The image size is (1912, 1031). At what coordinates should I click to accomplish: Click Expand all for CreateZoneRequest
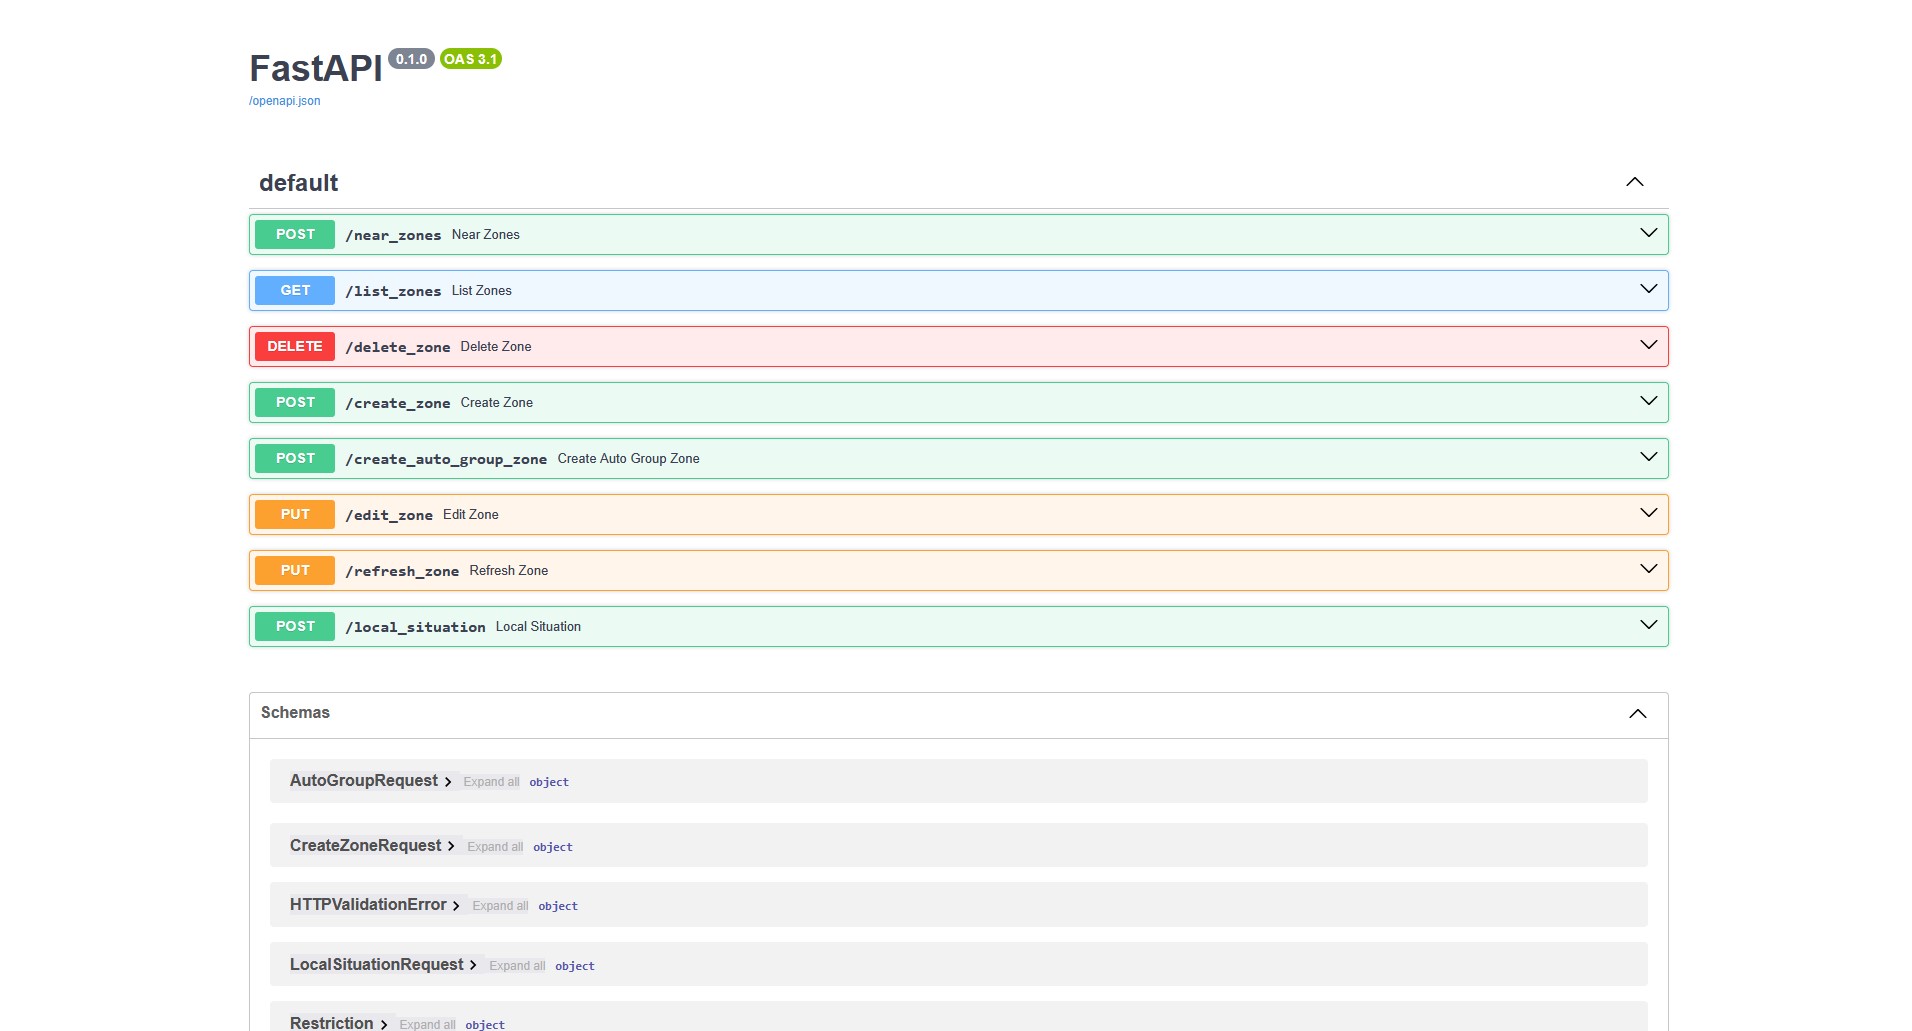495,847
